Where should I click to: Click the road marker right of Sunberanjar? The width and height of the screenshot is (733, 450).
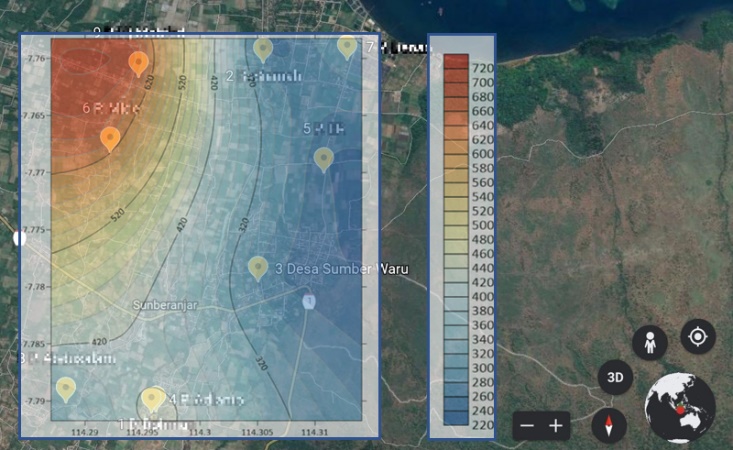point(309,301)
